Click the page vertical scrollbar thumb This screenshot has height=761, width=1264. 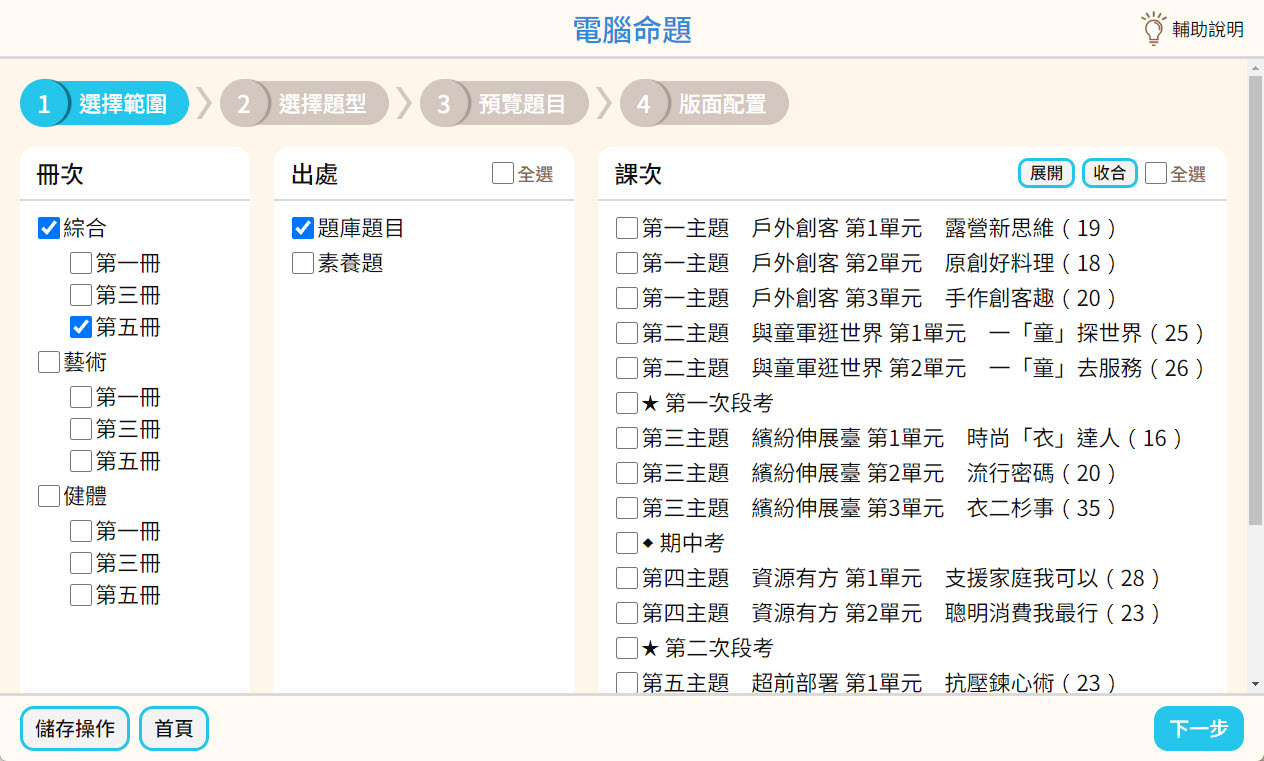[x=1256, y=300]
